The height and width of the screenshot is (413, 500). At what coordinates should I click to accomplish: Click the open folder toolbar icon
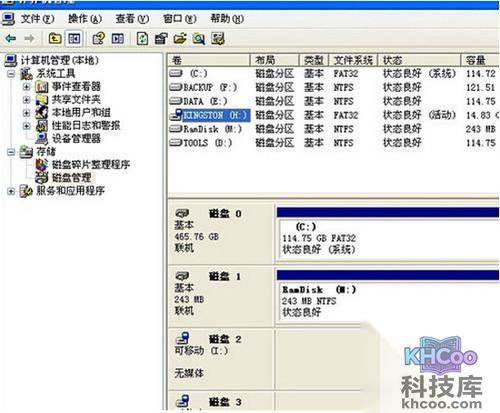[x=180, y=39]
